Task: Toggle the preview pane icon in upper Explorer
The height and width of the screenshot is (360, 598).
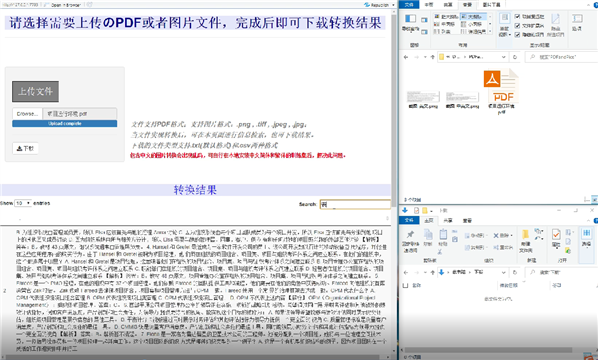Action: [424, 20]
